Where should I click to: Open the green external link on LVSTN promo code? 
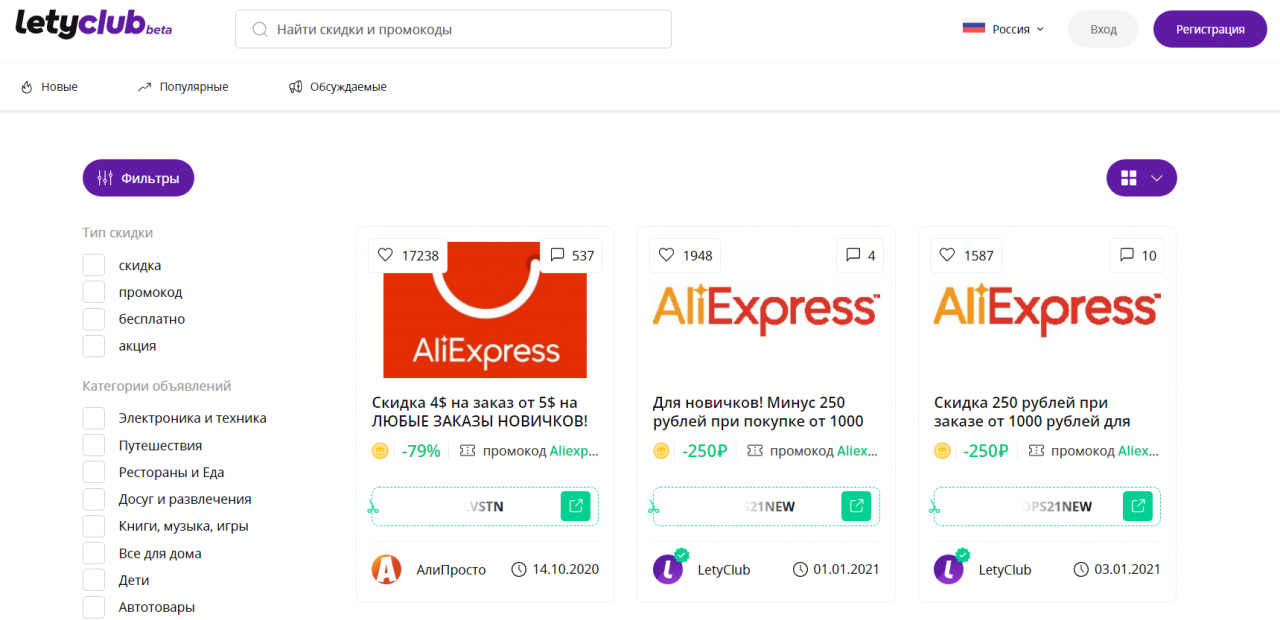(575, 506)
